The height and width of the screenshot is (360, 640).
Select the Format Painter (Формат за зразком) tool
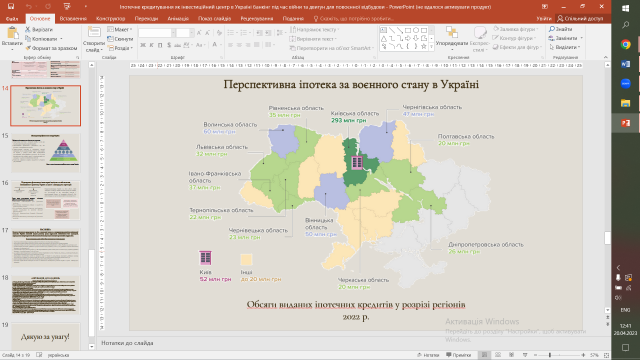51,48
